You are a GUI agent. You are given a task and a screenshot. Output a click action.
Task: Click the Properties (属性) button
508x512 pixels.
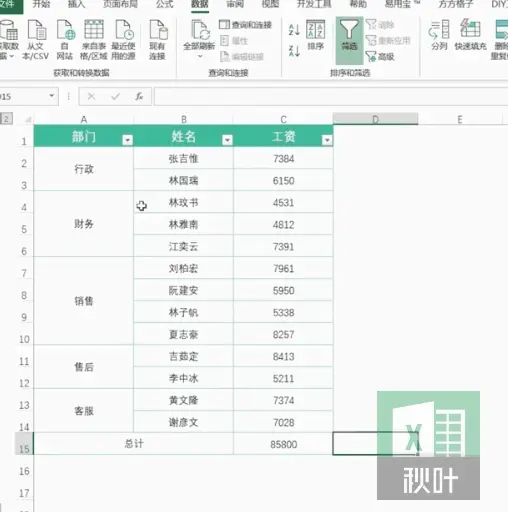click(234, 41)
